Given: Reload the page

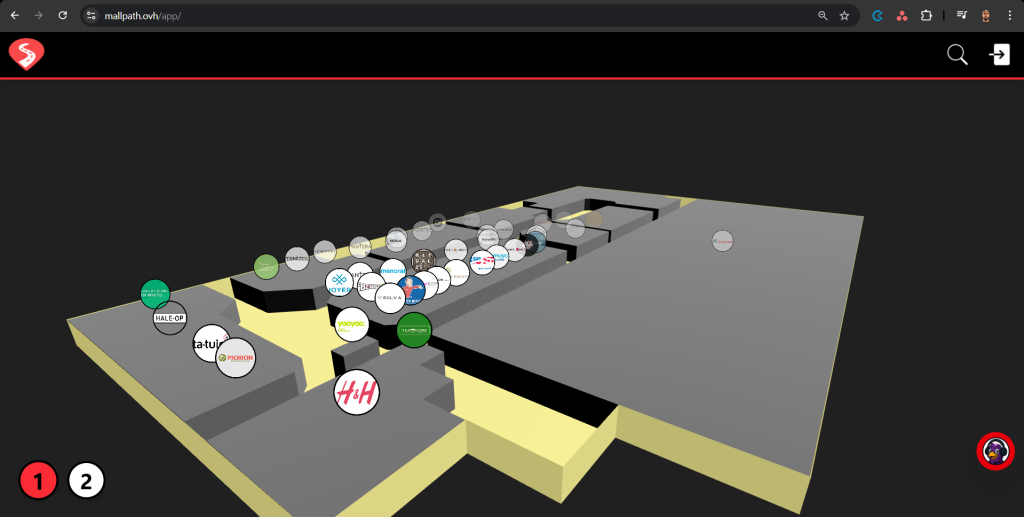Looking at the screenshot, I should pyautogui.click(x=63, y=16).
